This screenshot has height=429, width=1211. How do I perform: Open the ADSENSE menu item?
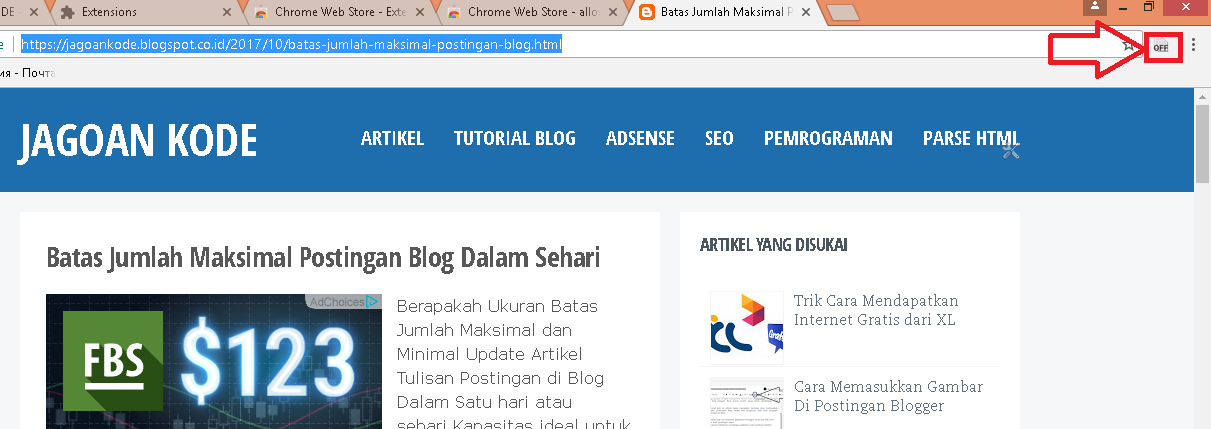[x=640, y=138]
